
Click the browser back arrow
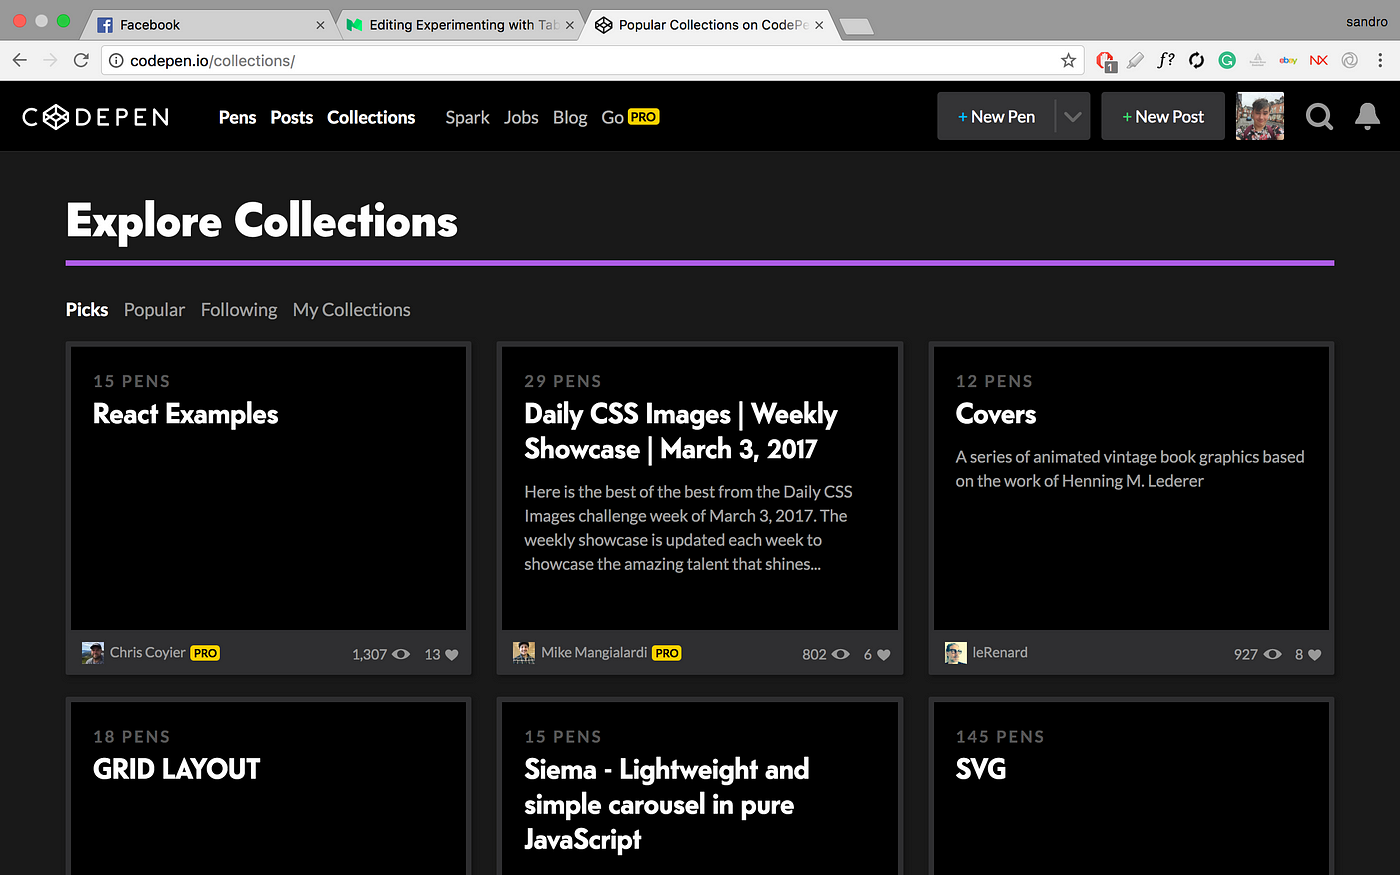(x=20, y=61)
